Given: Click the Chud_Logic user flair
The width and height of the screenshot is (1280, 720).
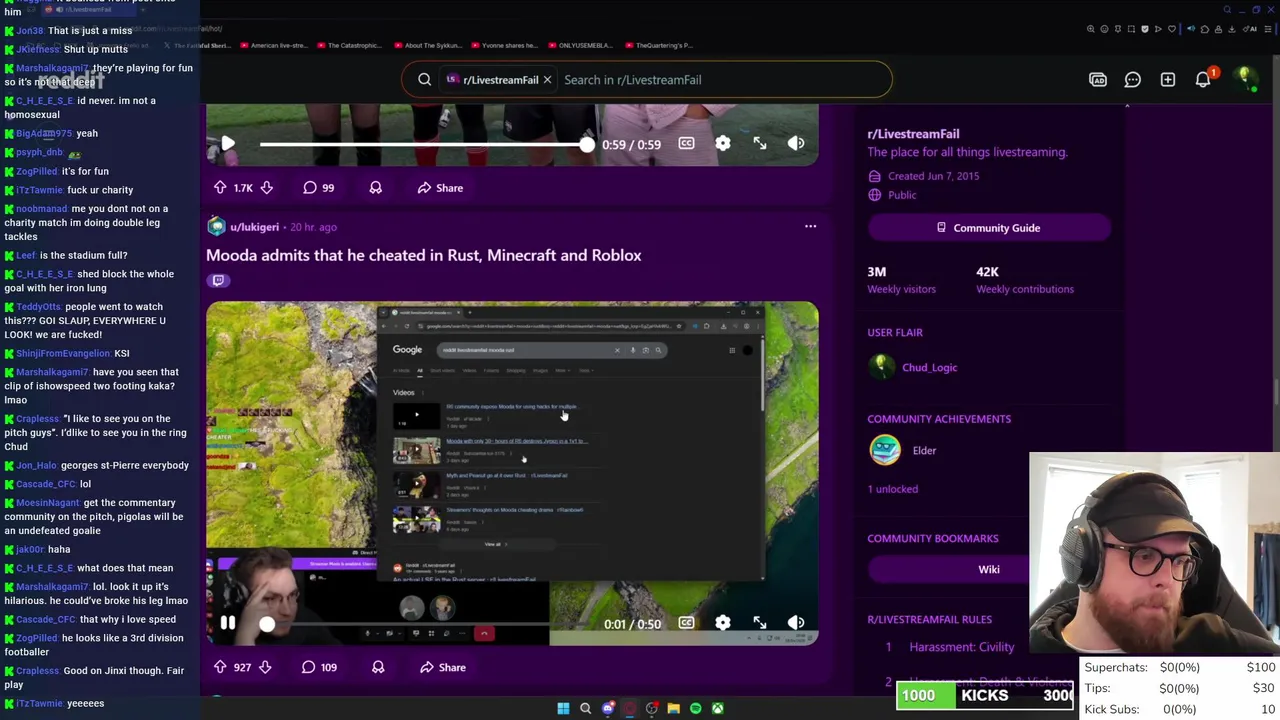Looking at the screenshot, I should (x=929, y=367).
